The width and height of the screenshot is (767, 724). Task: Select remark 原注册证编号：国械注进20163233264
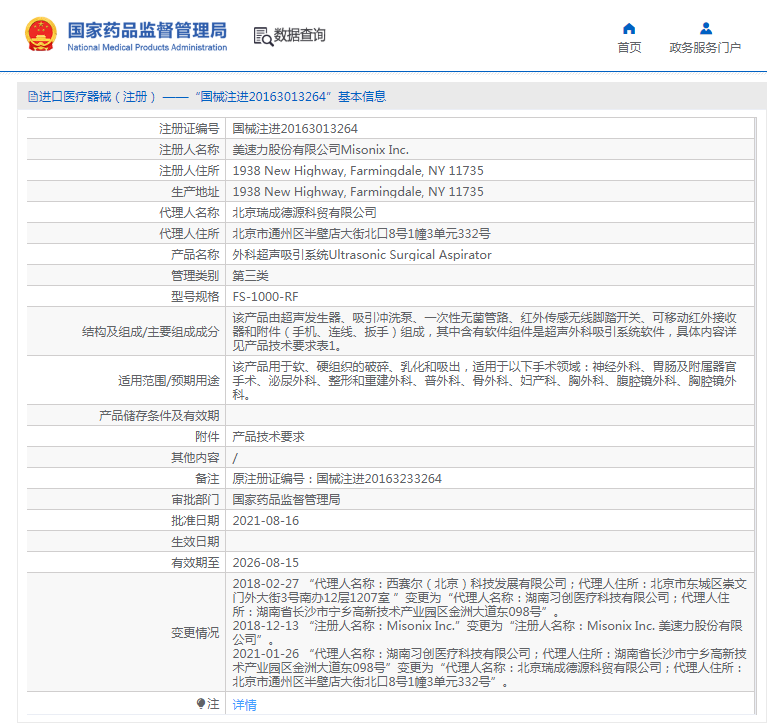337,479
